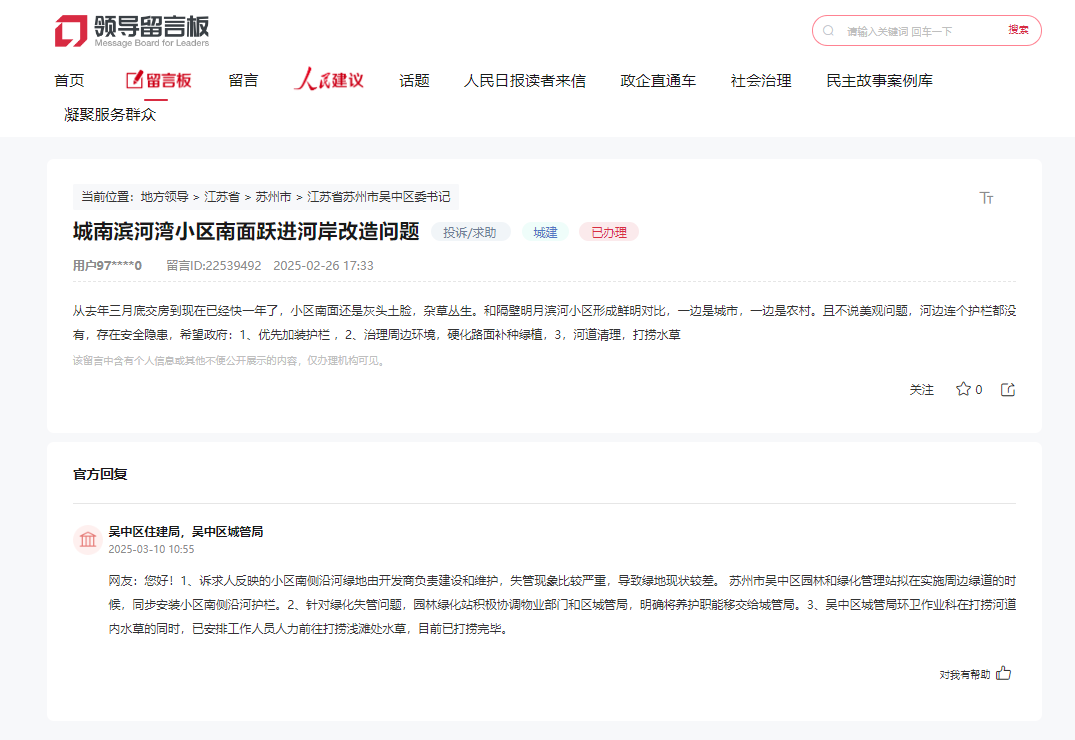Click the institution icon beside 吴中区住建局
Screen dimensions: 1075x740
click(x=87, y=539)
